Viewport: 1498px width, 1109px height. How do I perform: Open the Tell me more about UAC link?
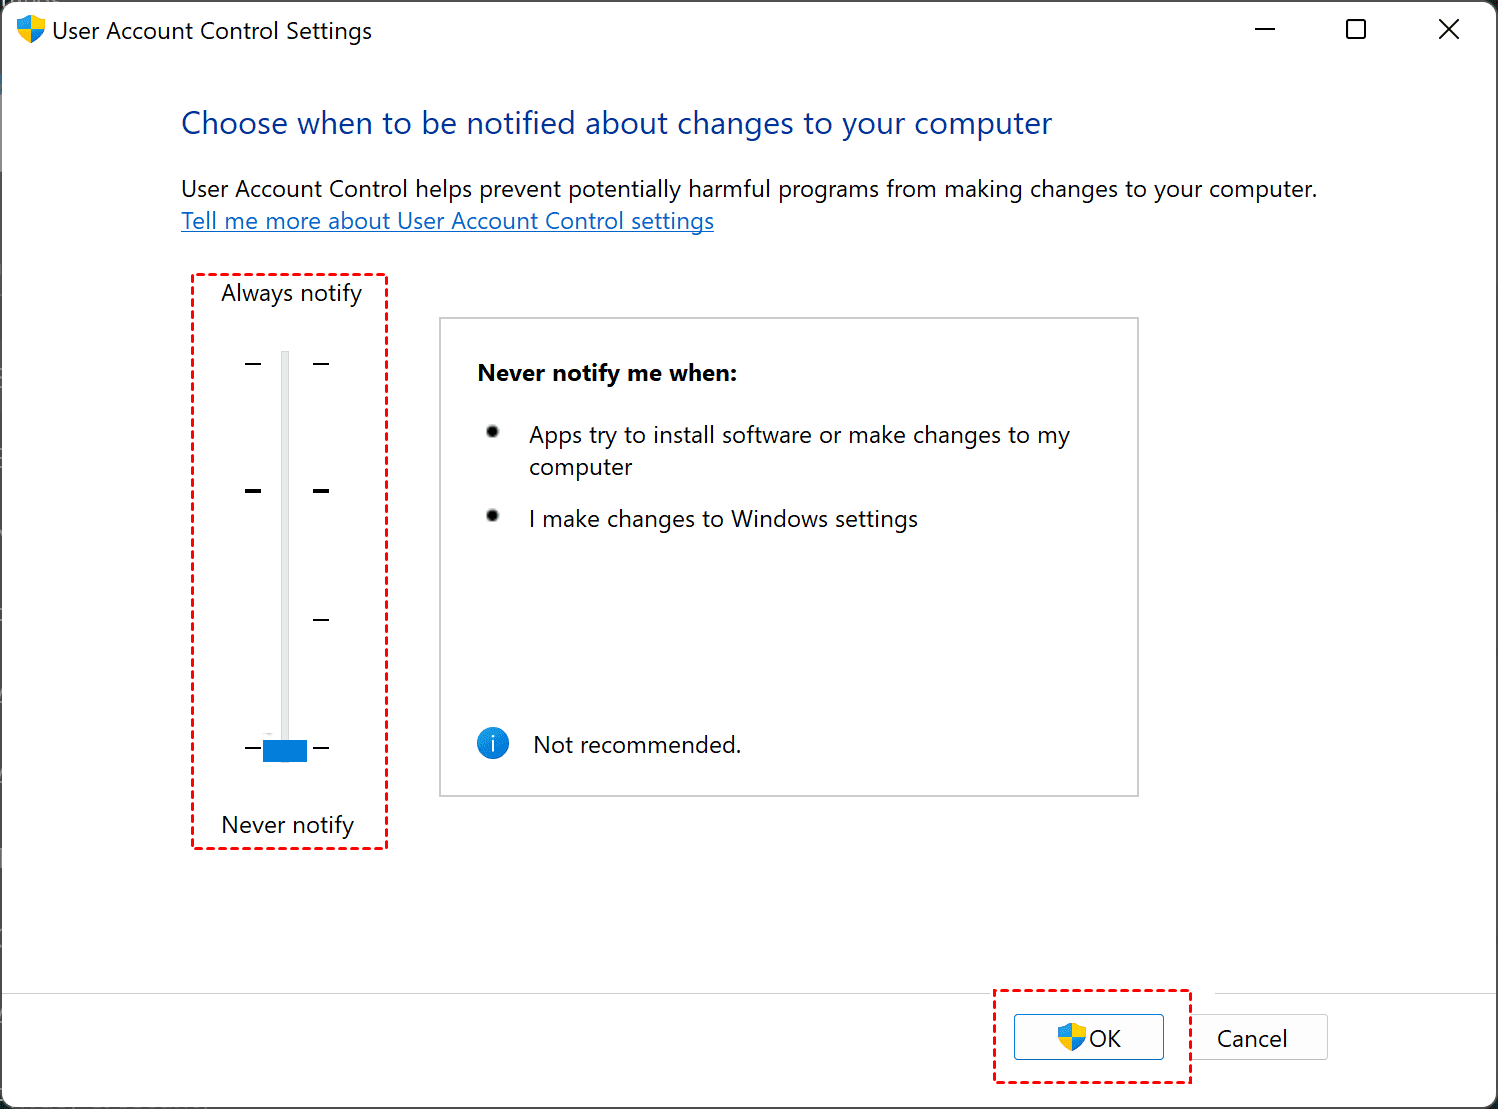447,221
